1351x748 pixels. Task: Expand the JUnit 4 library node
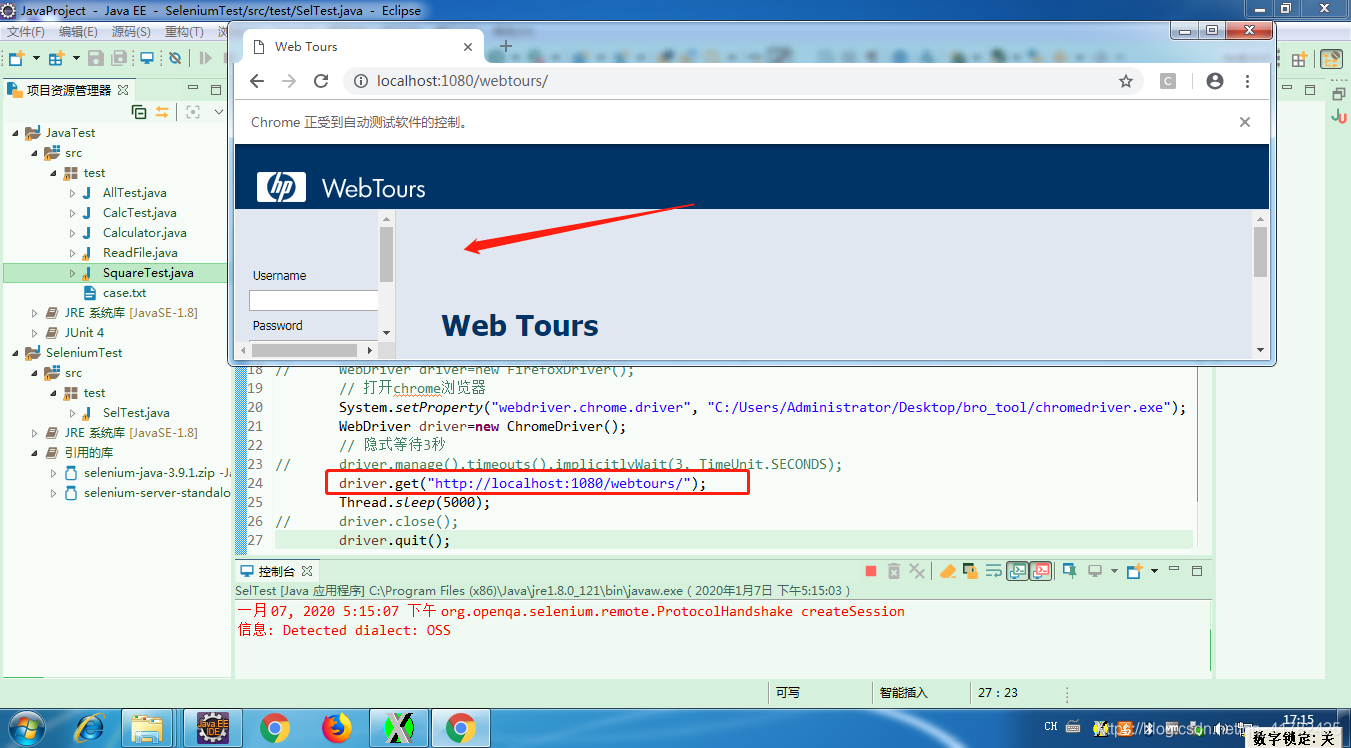click(x=34, y=333)
